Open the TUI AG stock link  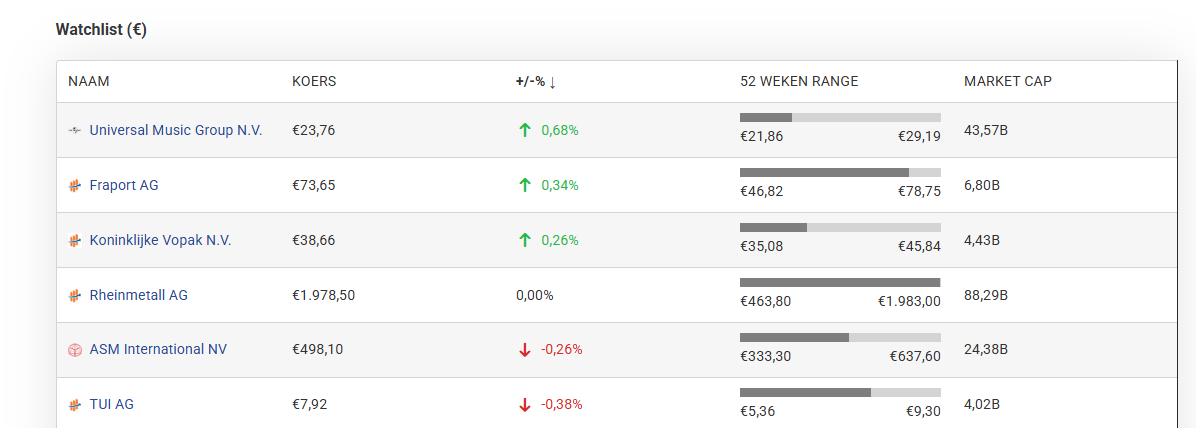pos(111,405)
